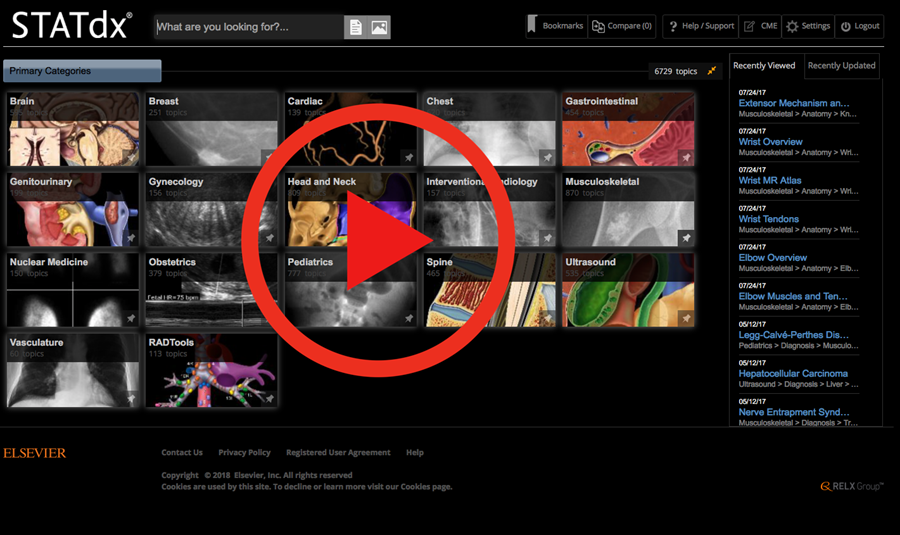Play the video overlay
The height and width of the screenshot is (535, 900).
(x=378, y=241)
